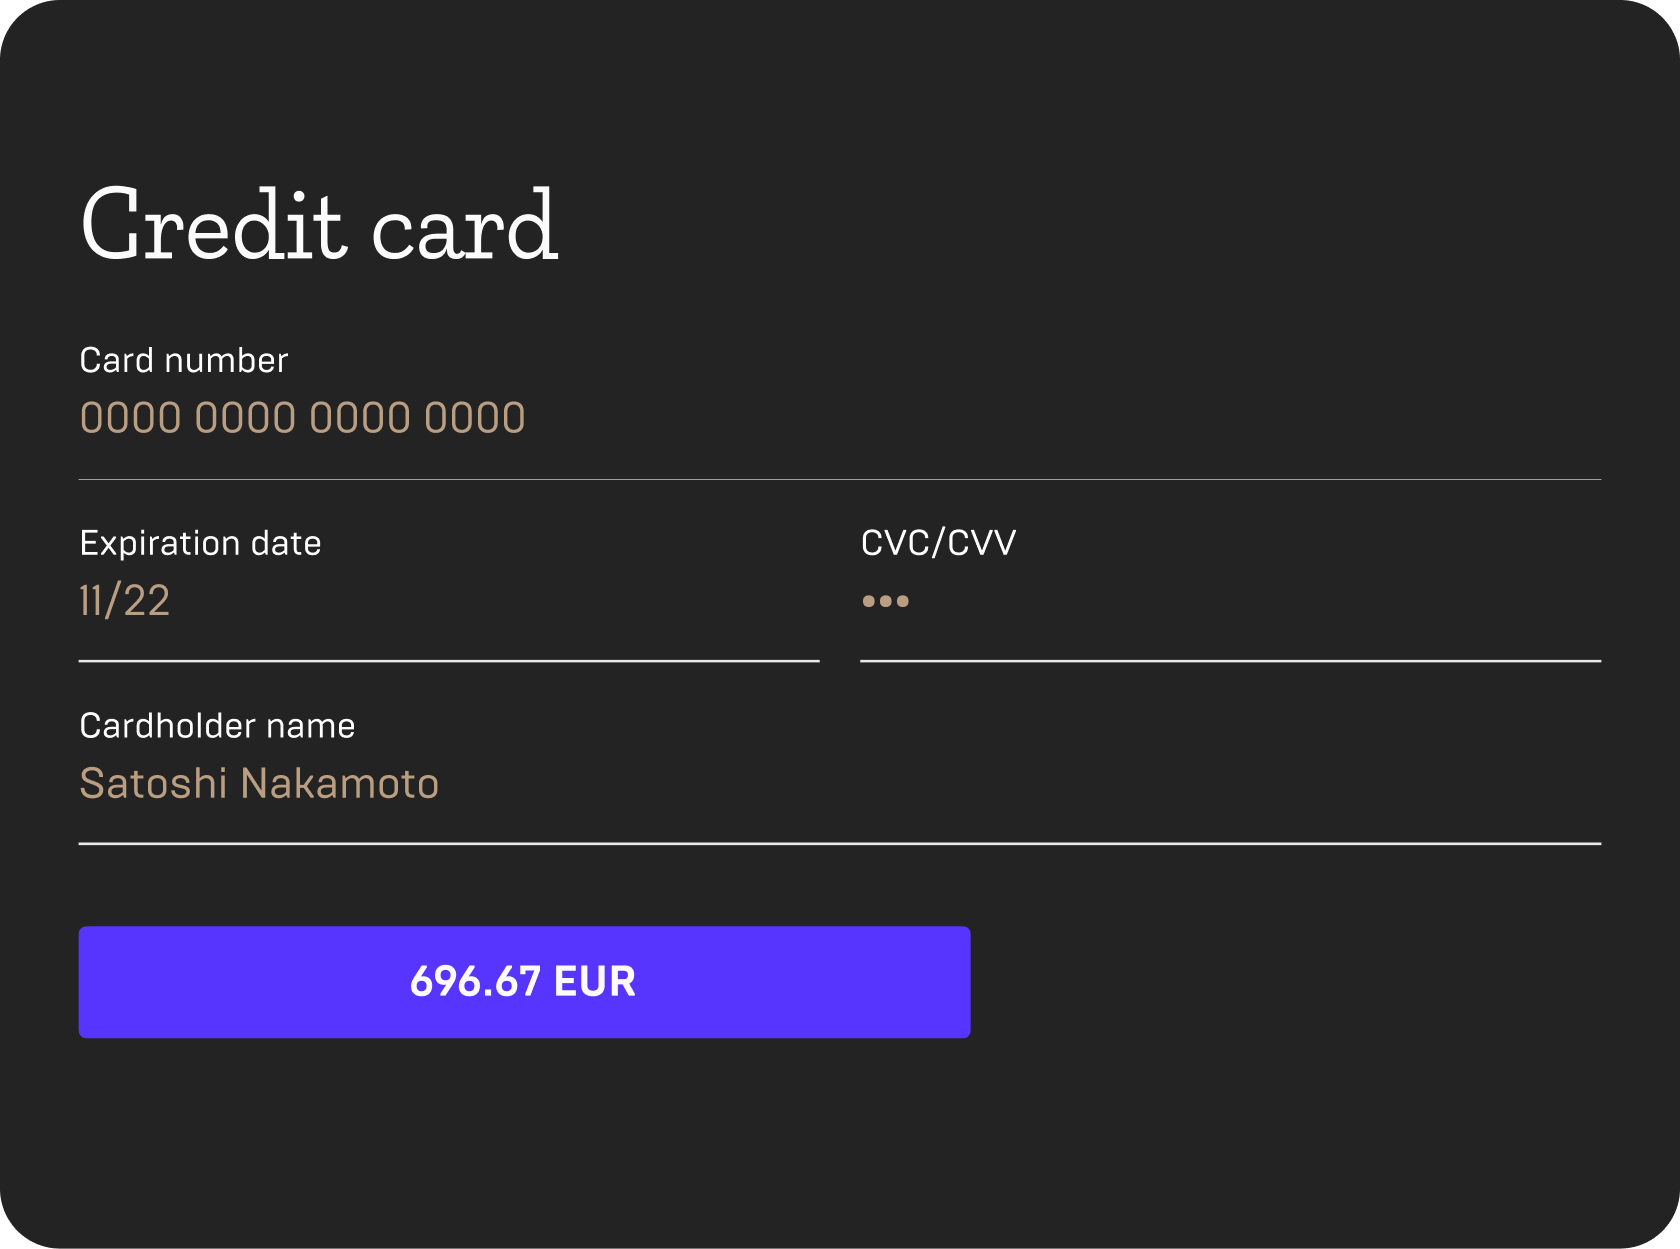
Task: Click the 'Card number' label
Action: [184, 360]
